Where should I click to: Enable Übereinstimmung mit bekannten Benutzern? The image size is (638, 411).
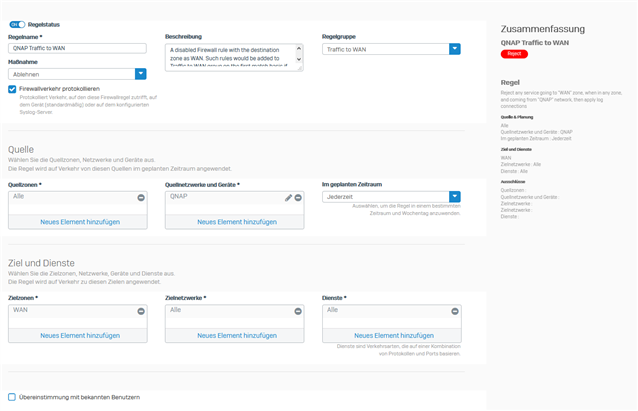pyautogui.click(x=12, y=397)
